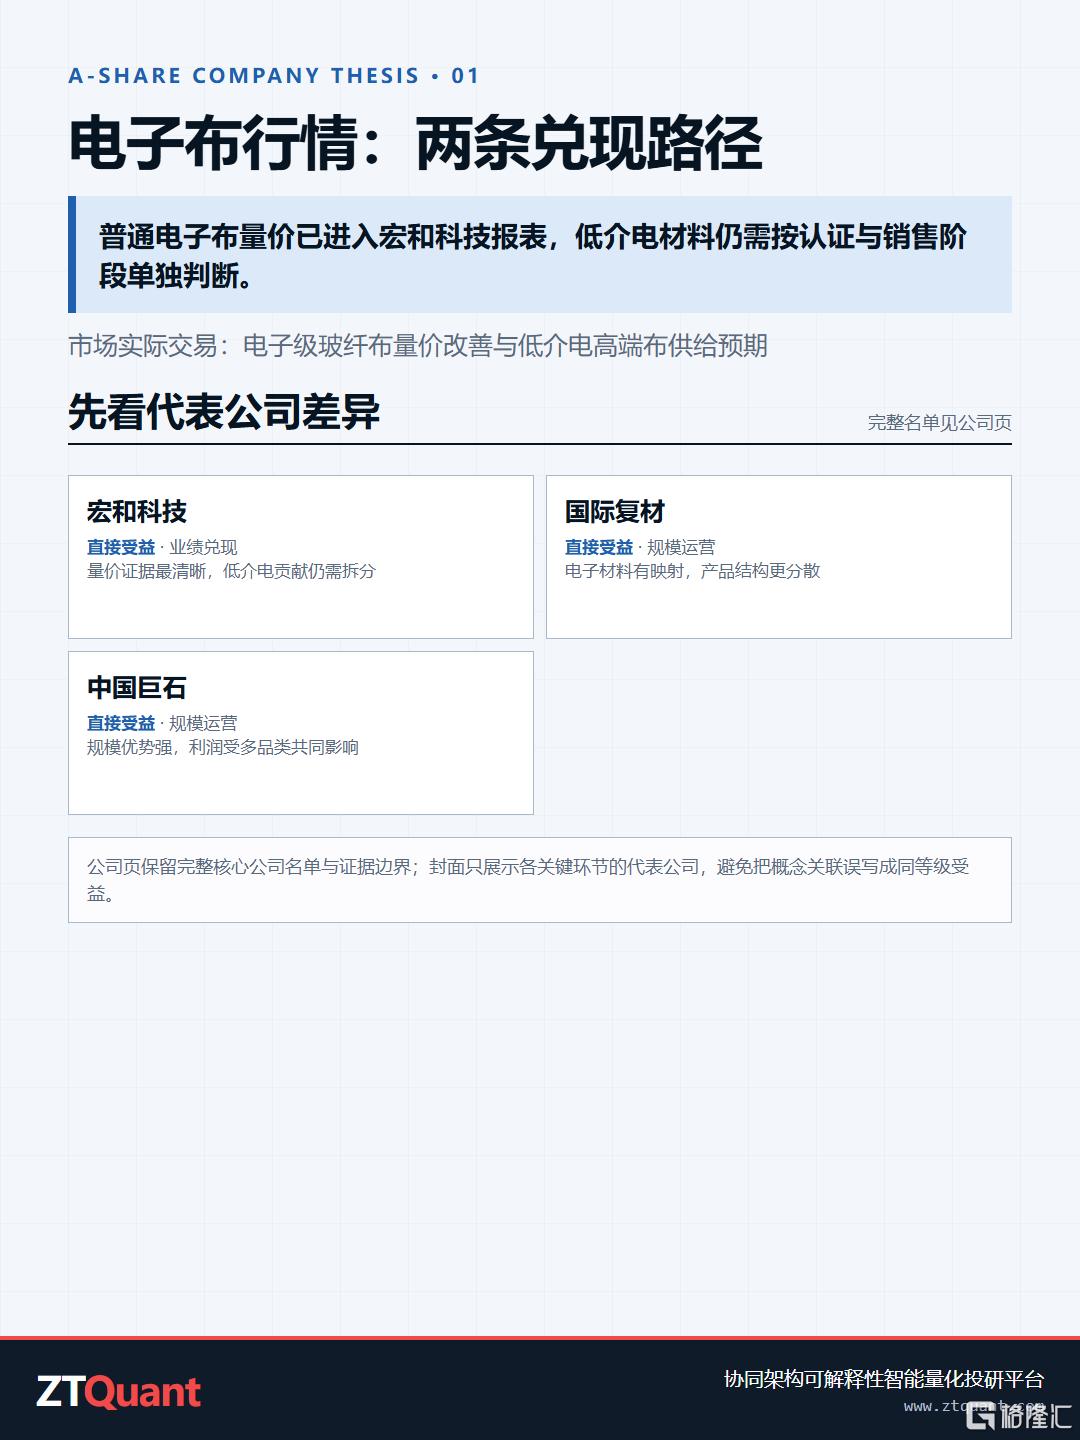The height and width of the screenshot is (1440, 1080).
Task: Click the blue highlighted summary box
Action: [540, 255]
